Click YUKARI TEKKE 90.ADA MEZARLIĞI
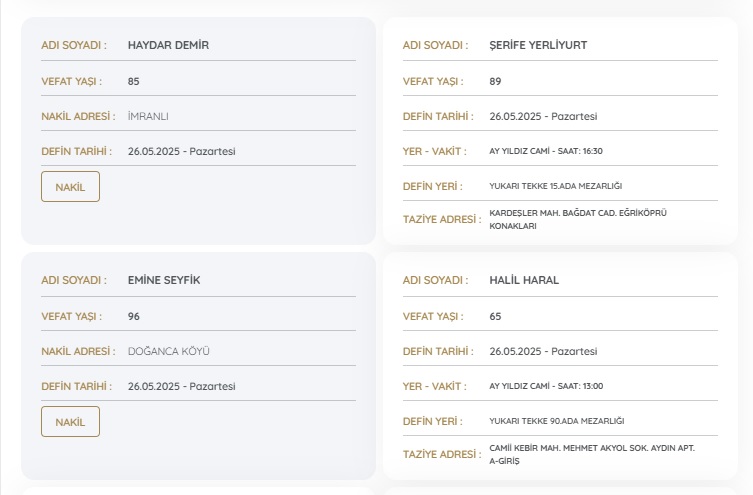Viewport: 753px width, 495px height. pos(557,421)
